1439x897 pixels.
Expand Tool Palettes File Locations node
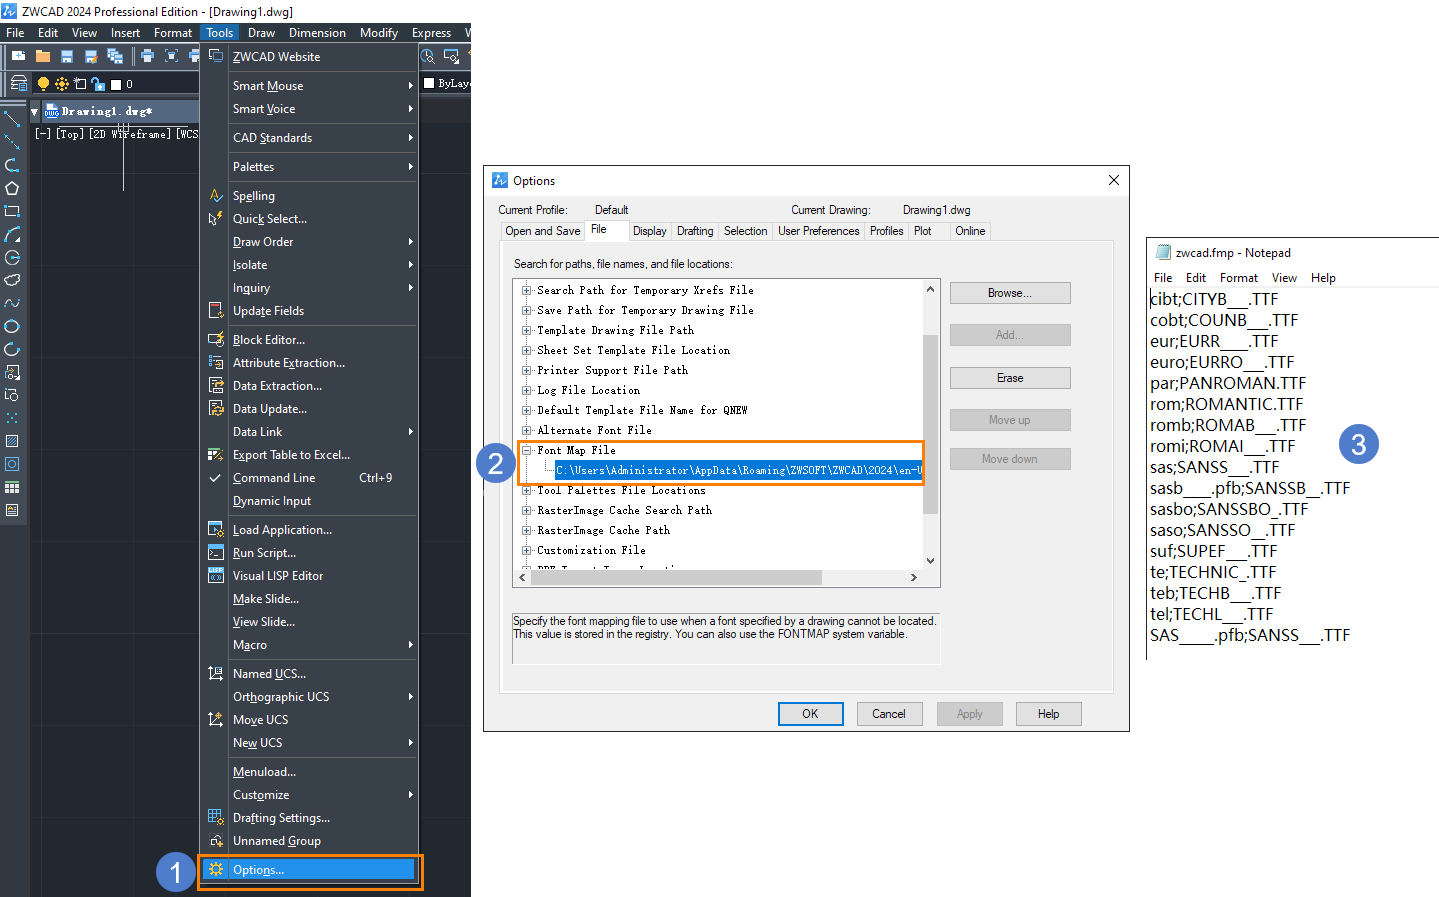[x=526, y=490]
